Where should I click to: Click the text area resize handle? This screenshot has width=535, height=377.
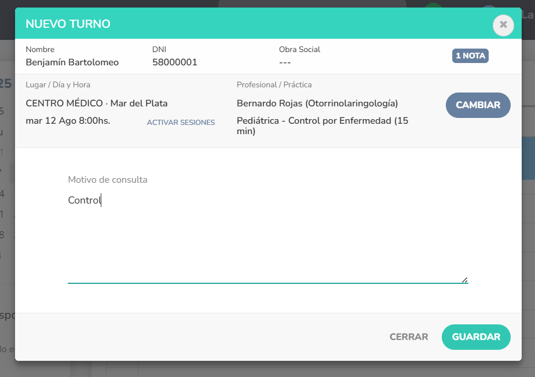(465, 280)
